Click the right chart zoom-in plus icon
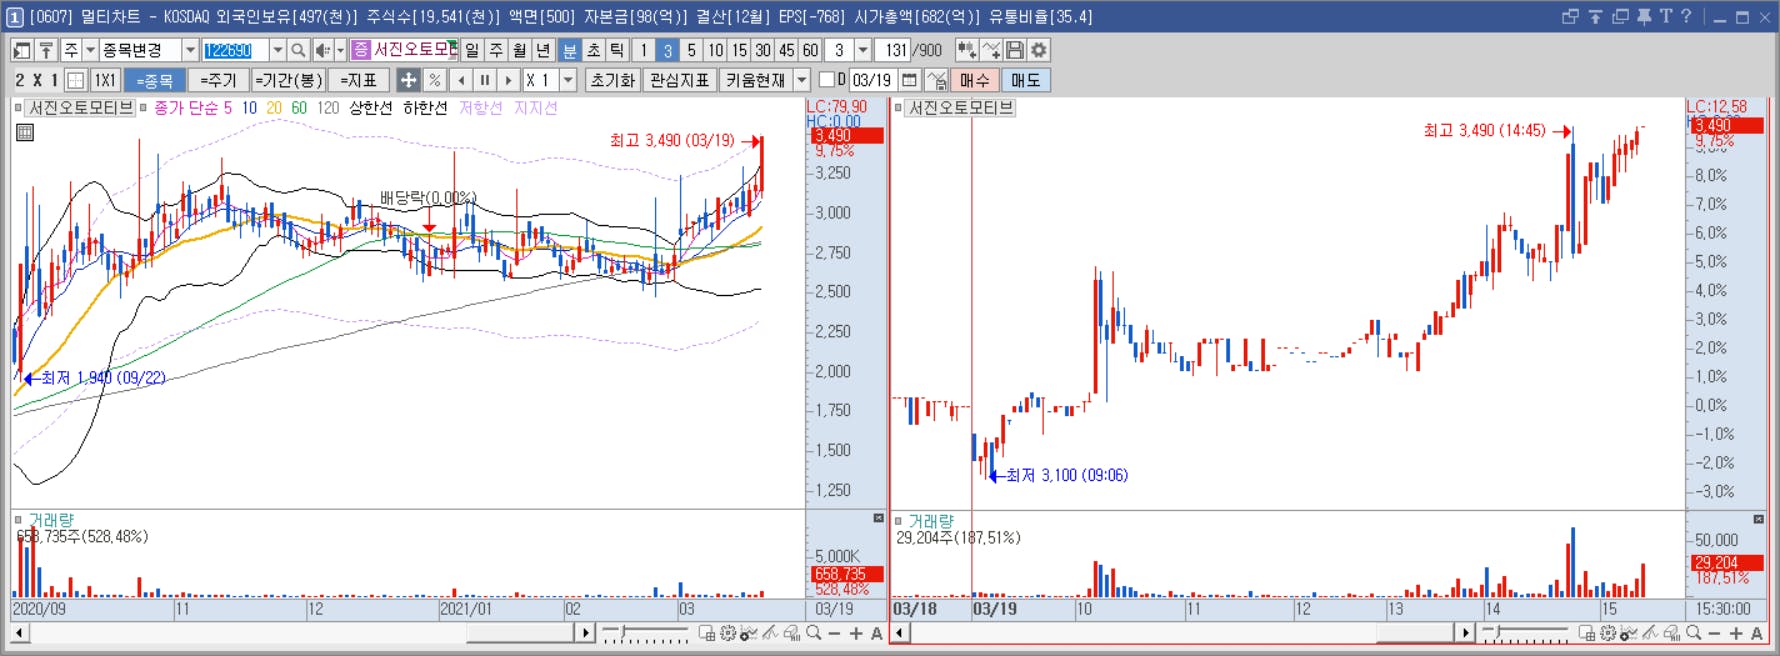The image size is (1780, 656). 1735,633
